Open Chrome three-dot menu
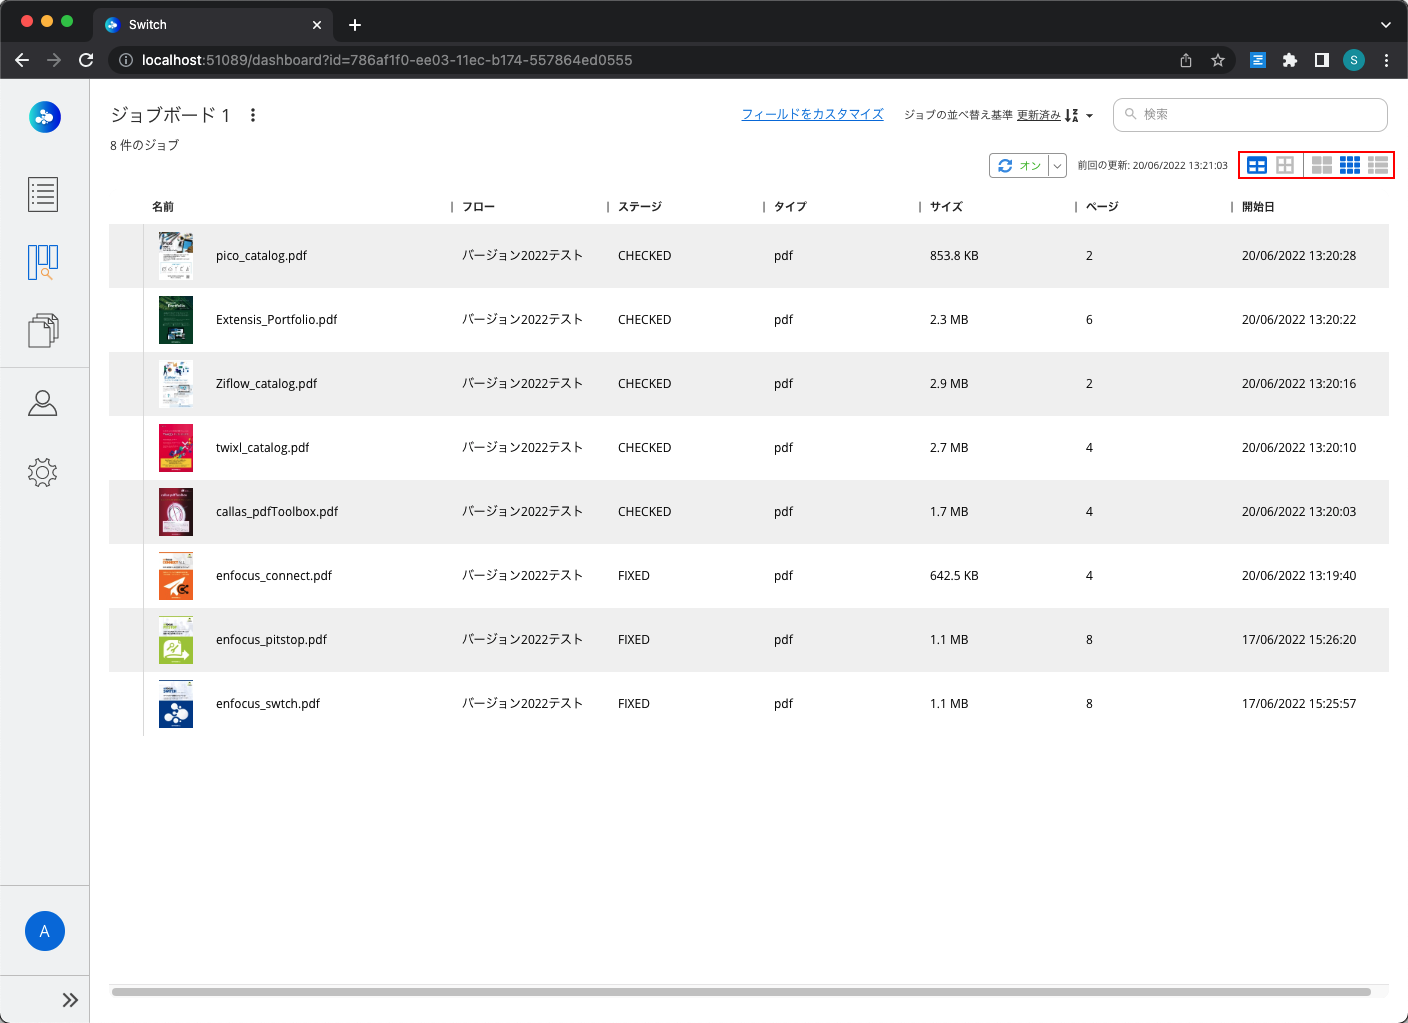The image size is (1408, 1023). tap(1386, 60)
